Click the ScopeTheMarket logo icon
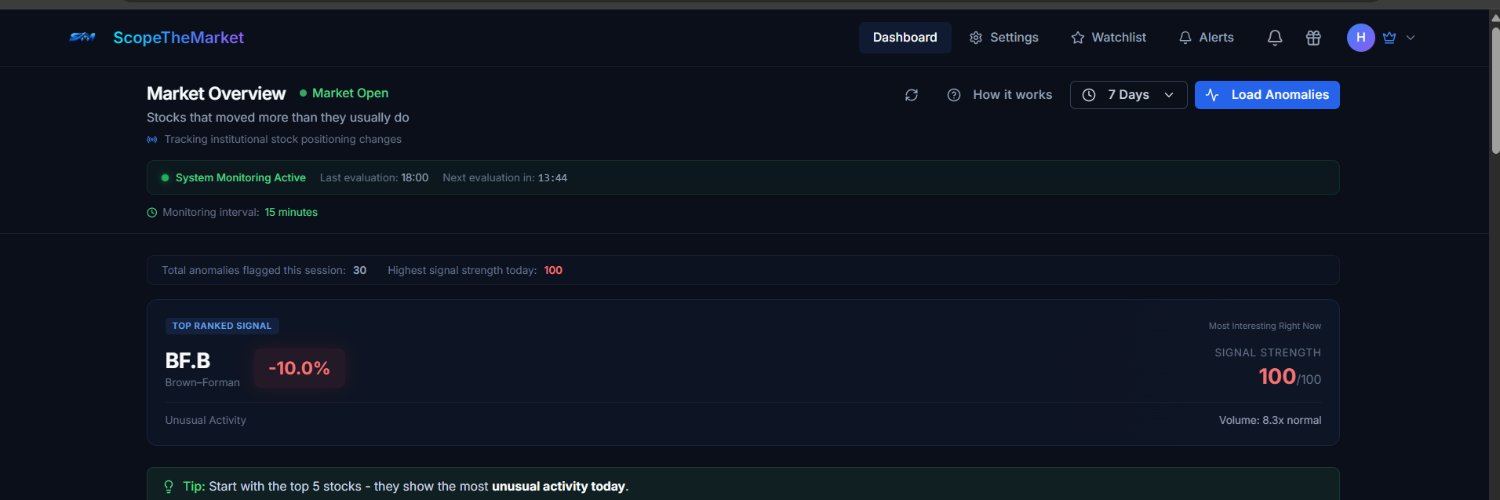This screenshot has height=500, width=1500. [82, 37]
